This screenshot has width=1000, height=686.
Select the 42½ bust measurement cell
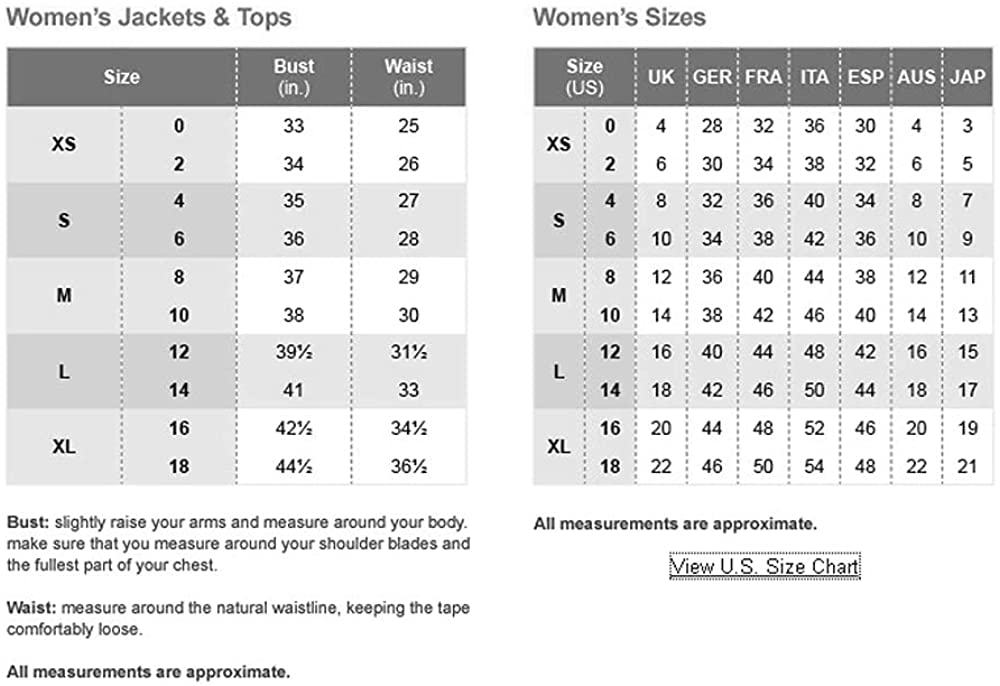tap(293, 429)
